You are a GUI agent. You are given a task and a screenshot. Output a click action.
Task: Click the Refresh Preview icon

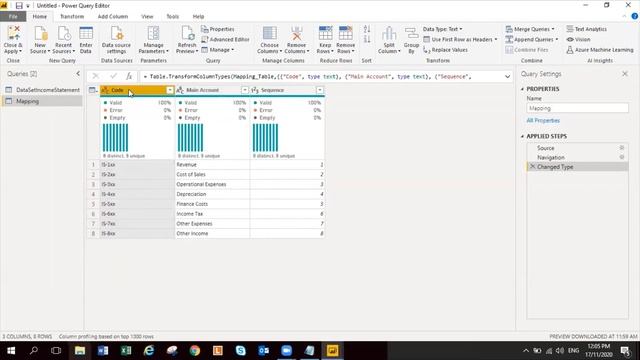tap(187, 33)
